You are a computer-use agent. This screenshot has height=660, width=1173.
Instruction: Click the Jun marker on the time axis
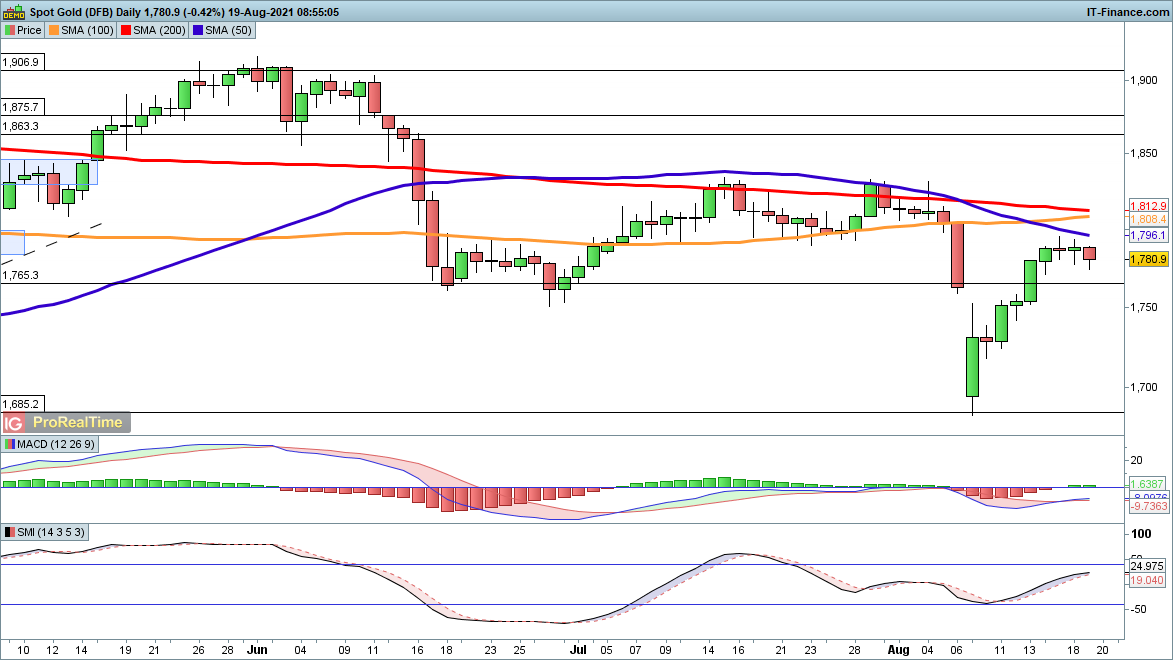259,649
